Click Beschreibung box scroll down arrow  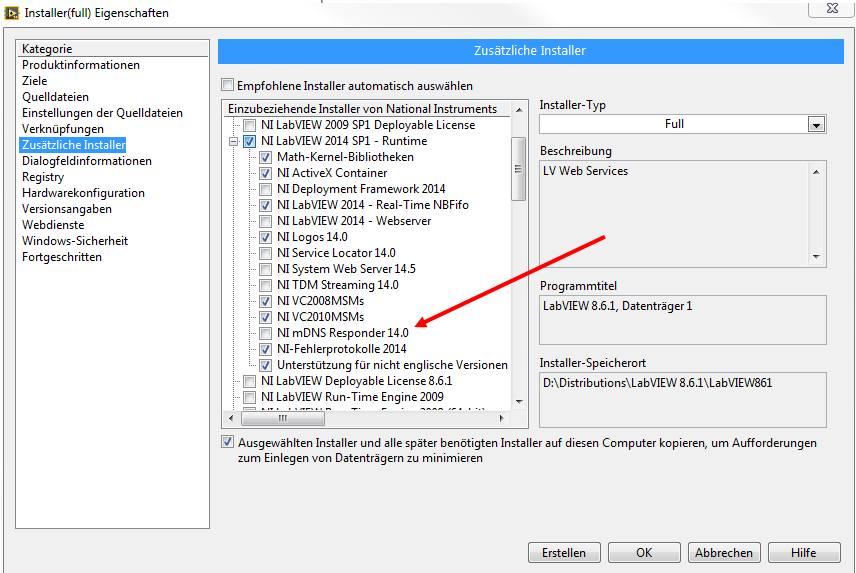[x=816, y=256]
